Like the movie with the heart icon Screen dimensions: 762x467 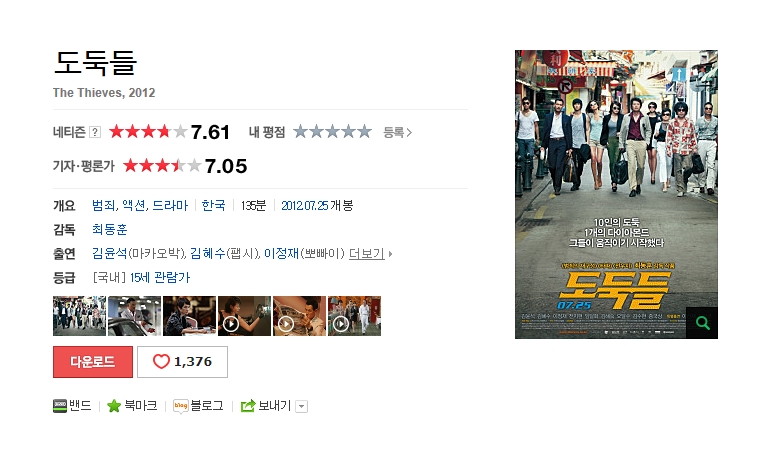[x=161, y=362]
